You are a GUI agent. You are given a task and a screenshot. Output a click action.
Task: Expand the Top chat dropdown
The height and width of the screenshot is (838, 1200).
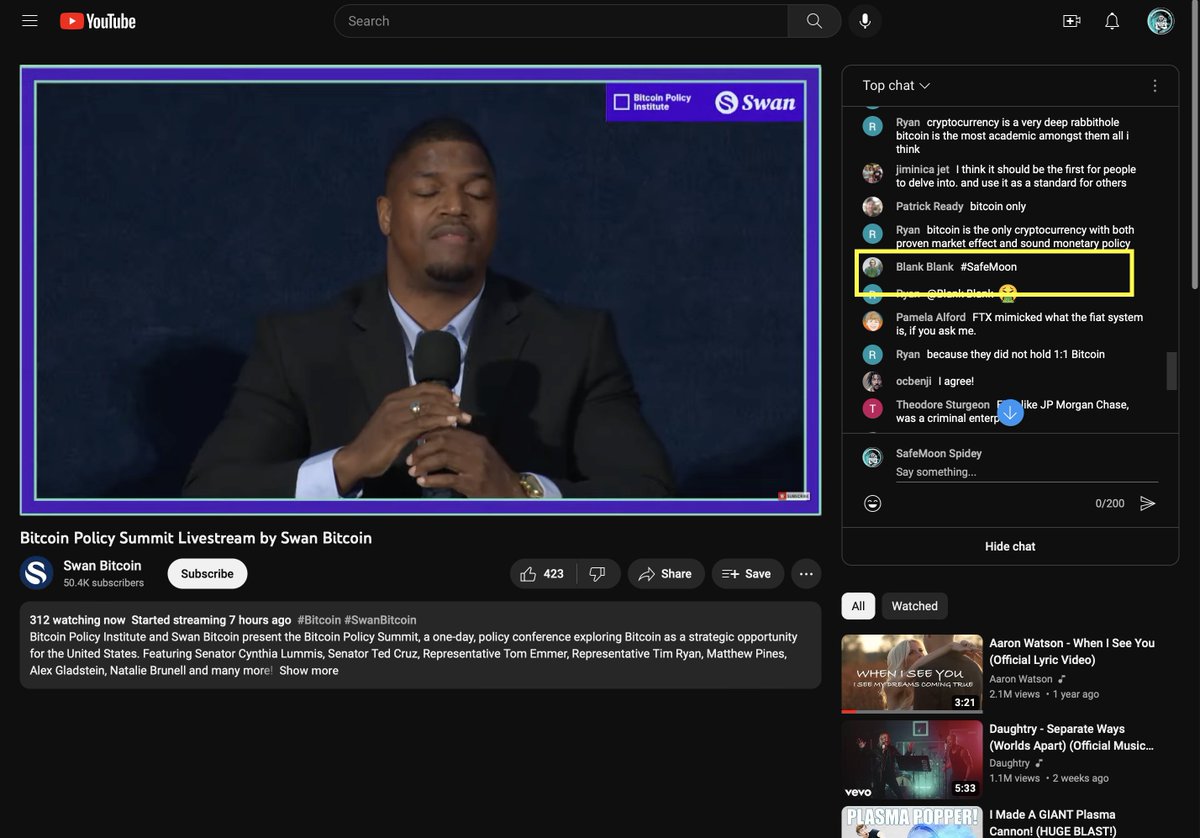(897, 86)
